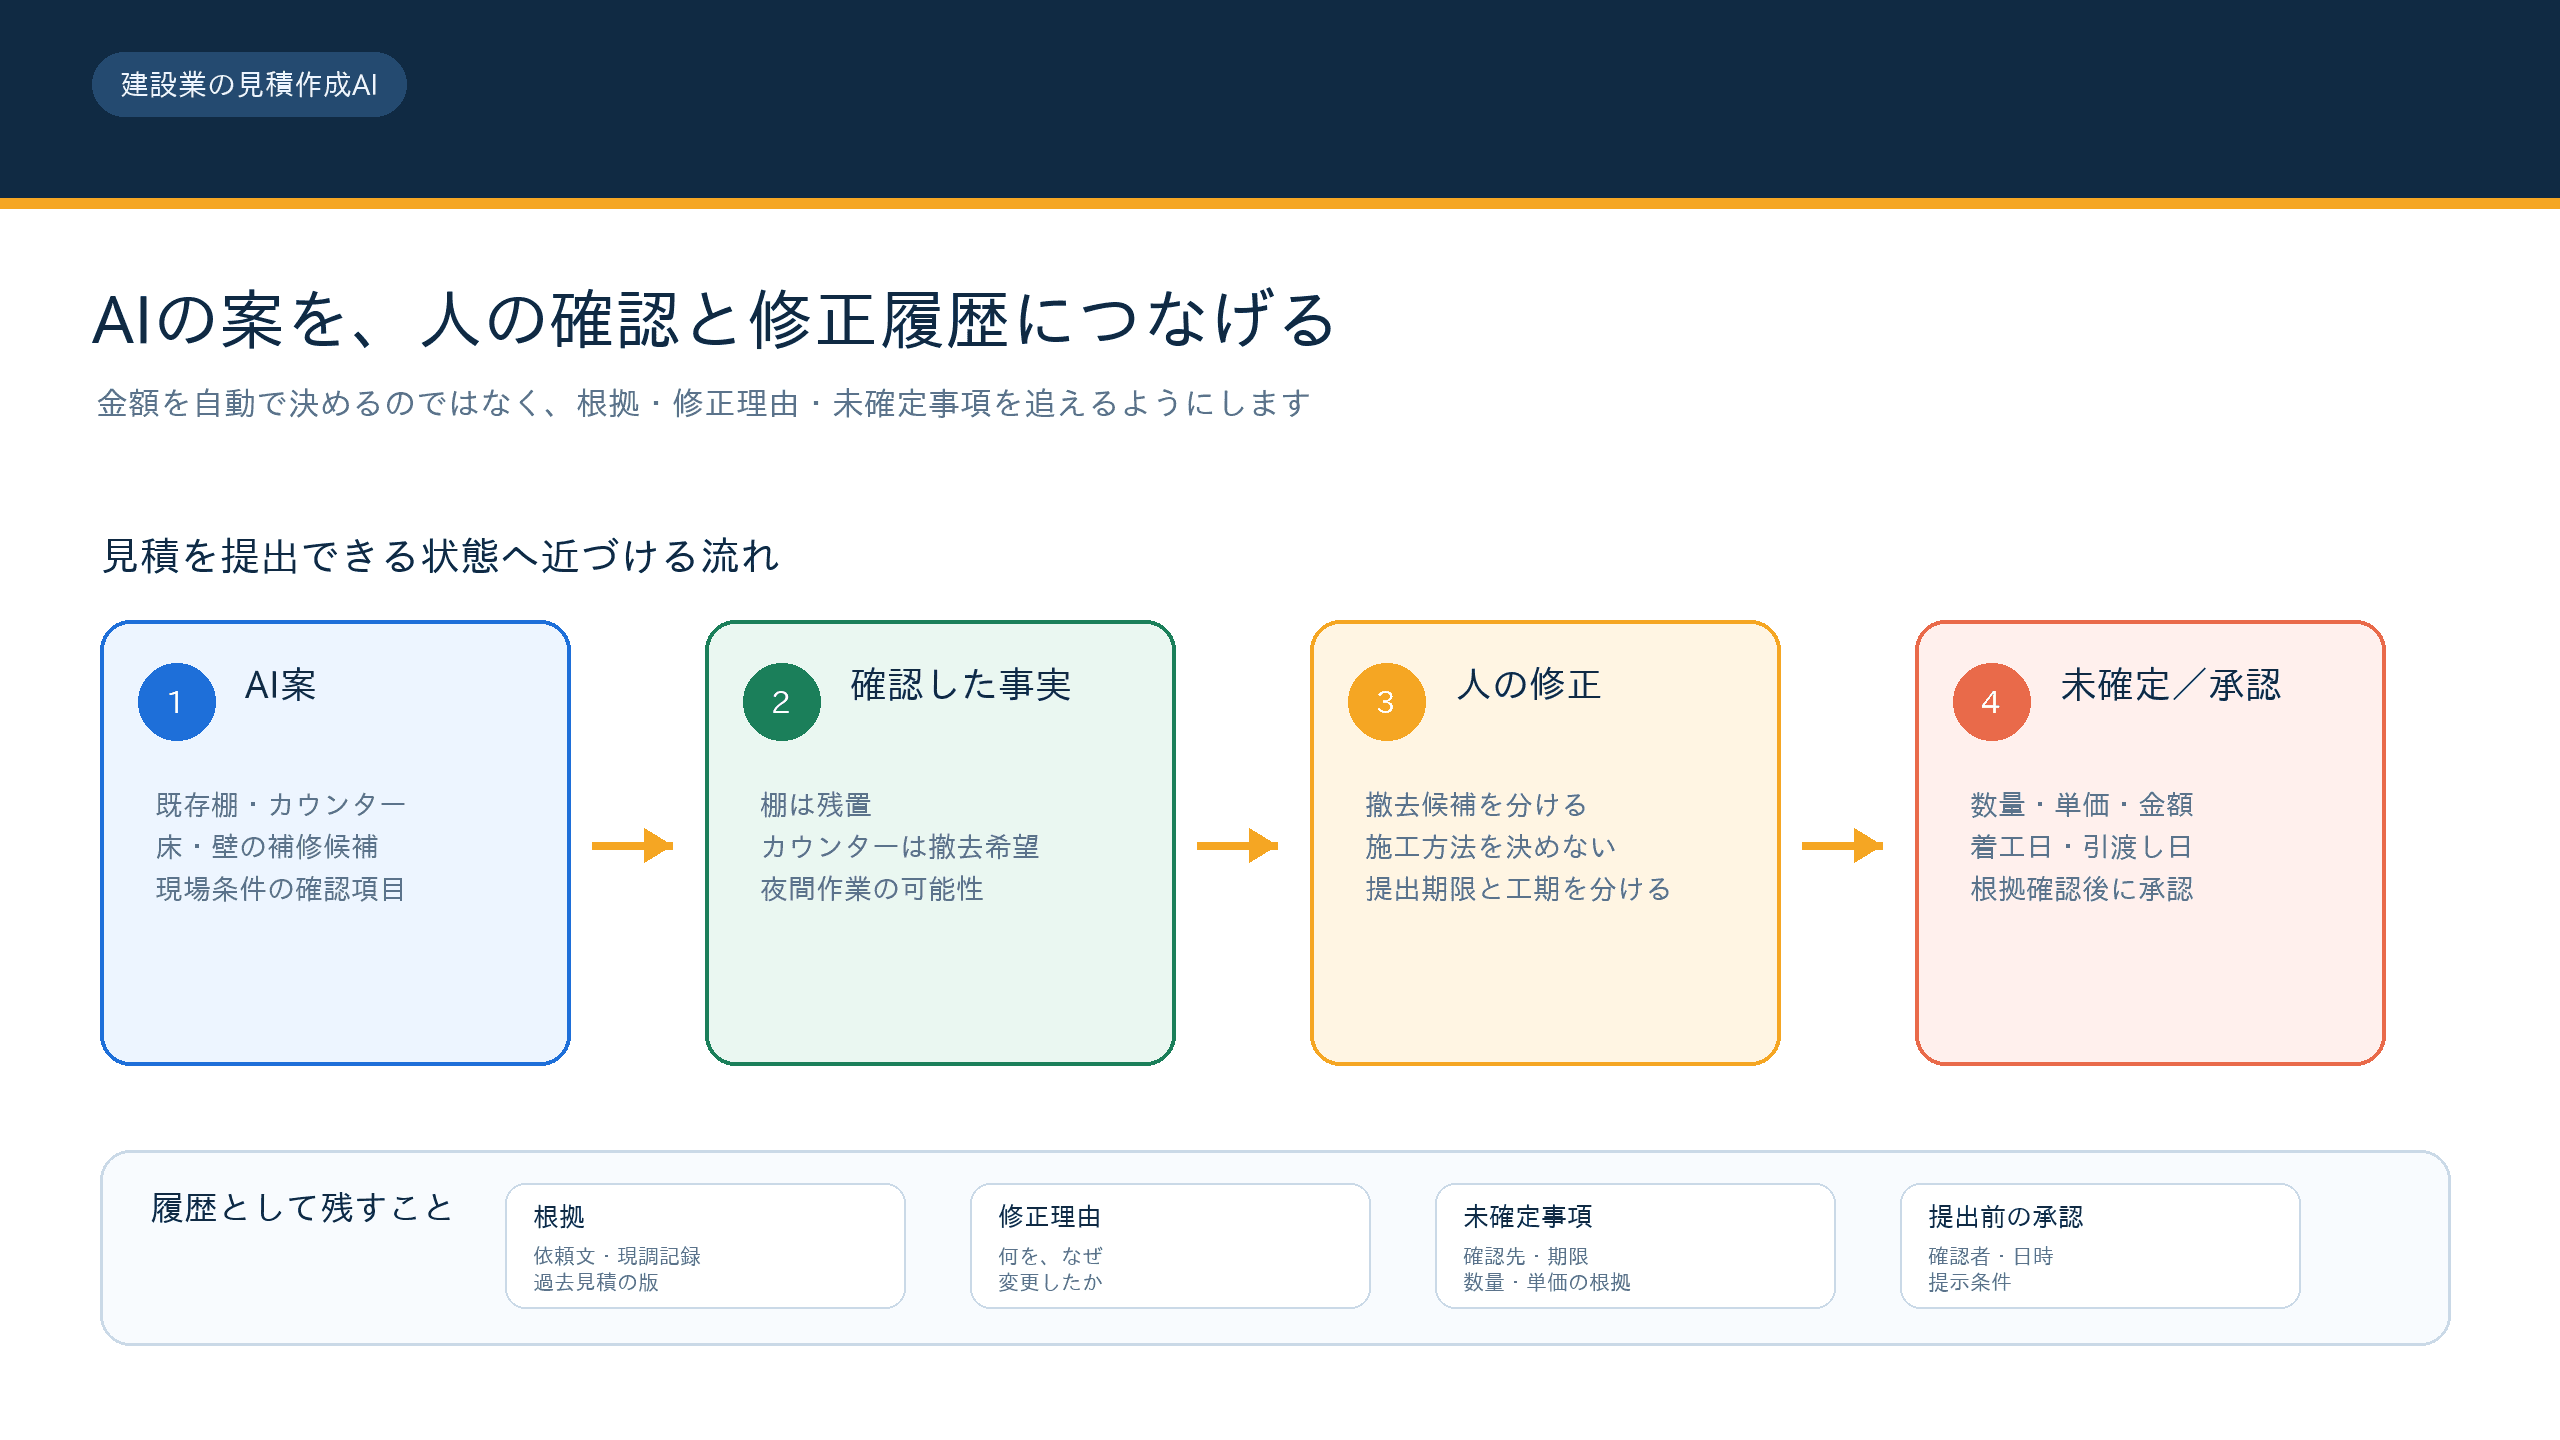Select the 確認した事実 card title
This screenshot has width=2560, height=1440.
point(961,685)
